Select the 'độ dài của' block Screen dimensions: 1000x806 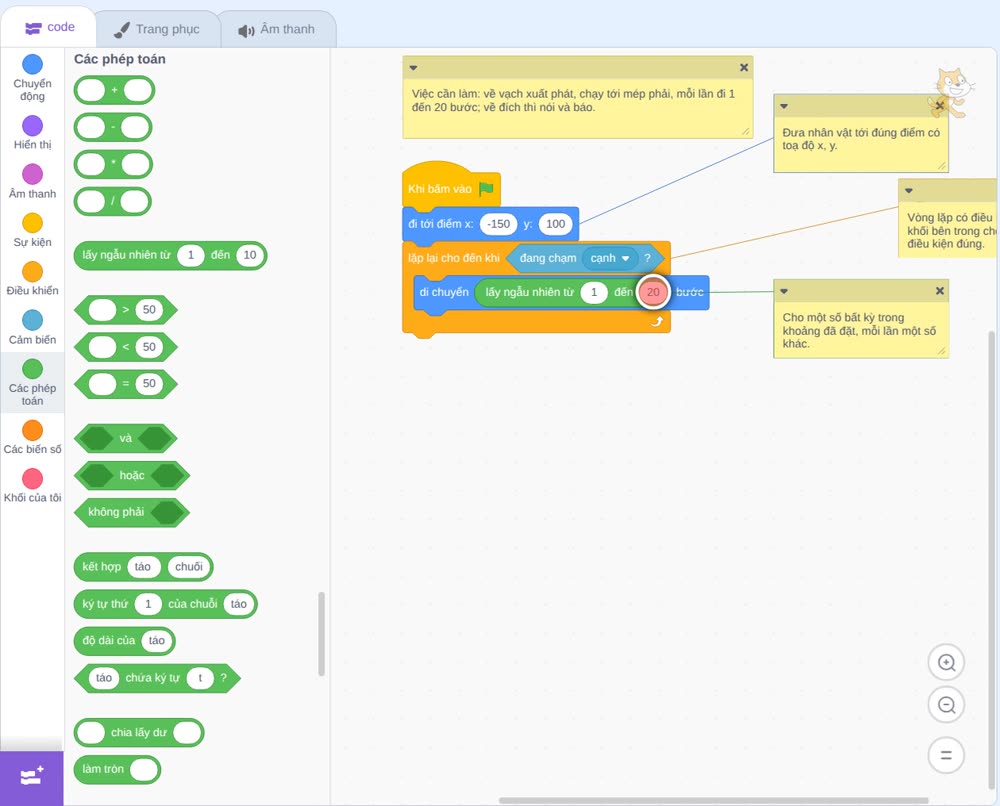[x=124, y=641]
